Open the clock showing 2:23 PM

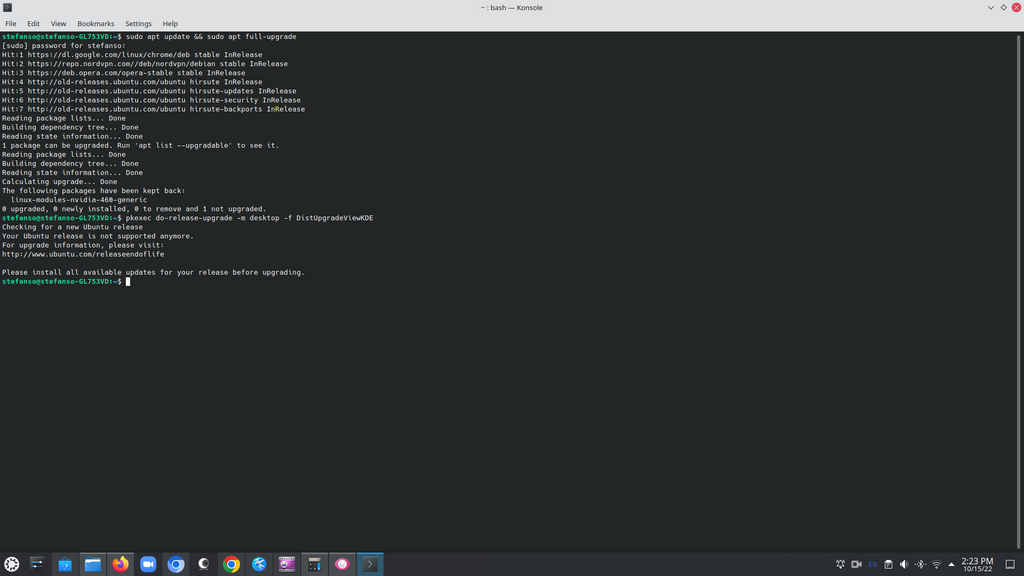(976, 564)
